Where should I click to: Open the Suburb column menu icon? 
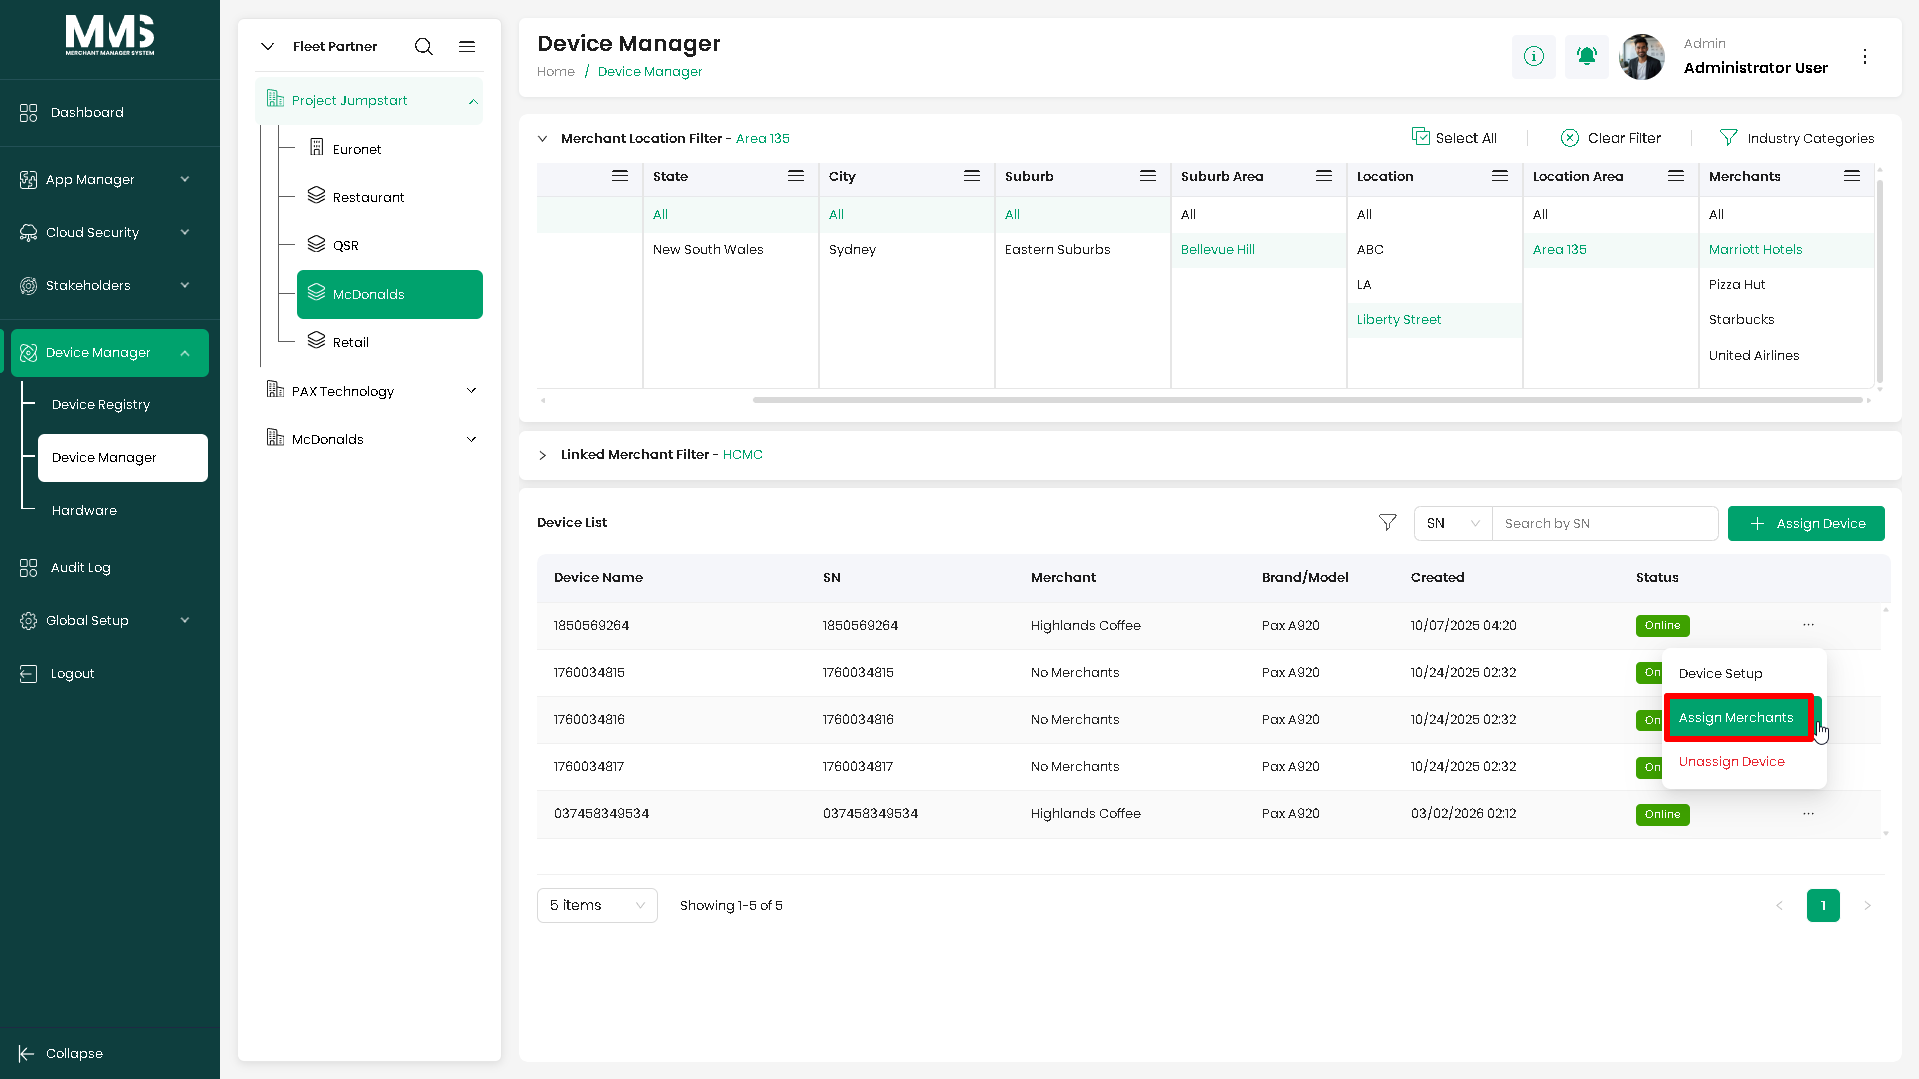[1148, 176]
